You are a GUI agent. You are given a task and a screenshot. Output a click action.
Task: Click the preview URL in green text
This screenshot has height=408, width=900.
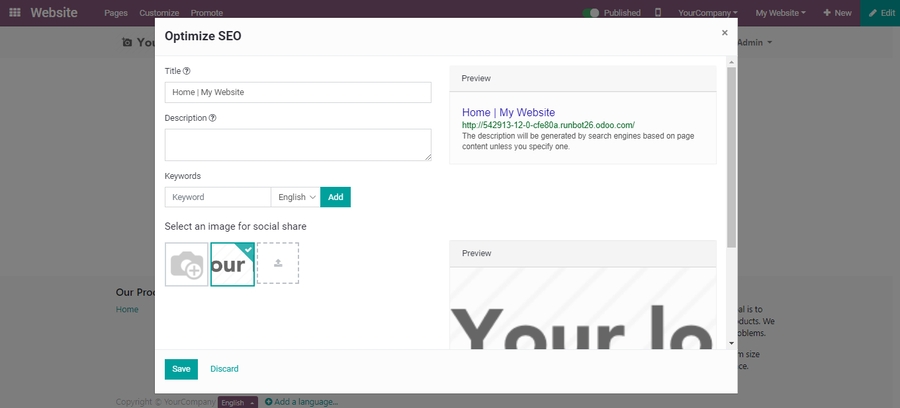coord(548,125)
